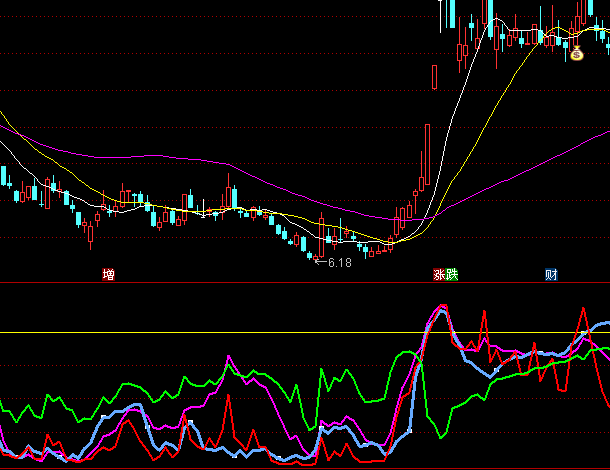Click the lowest candlestick beside the 6.18 arrow
The width and height of the screenshot is (610, 470).
310,258
